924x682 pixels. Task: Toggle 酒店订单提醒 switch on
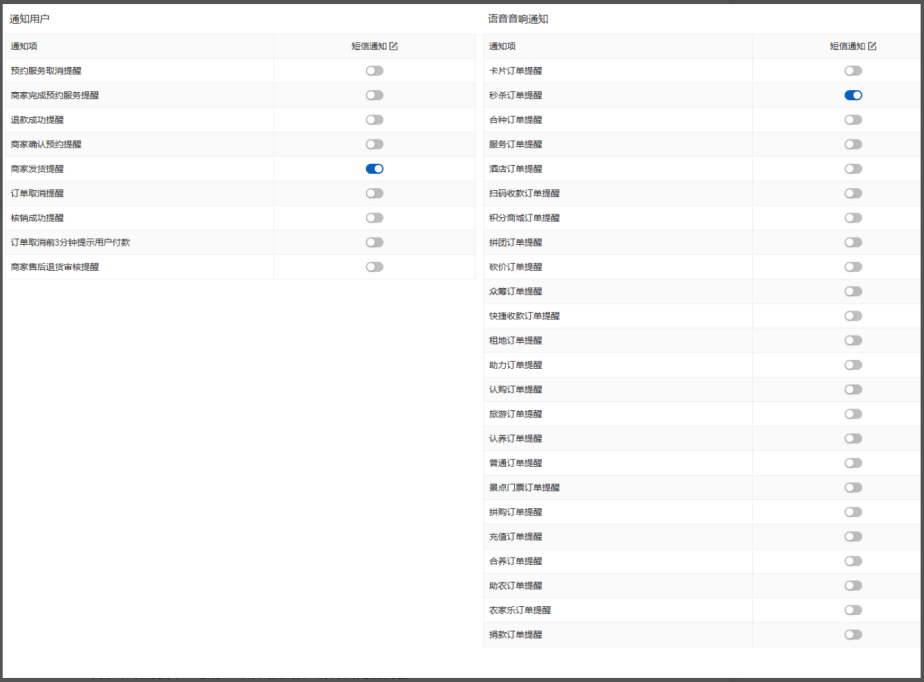click(853, 169)
